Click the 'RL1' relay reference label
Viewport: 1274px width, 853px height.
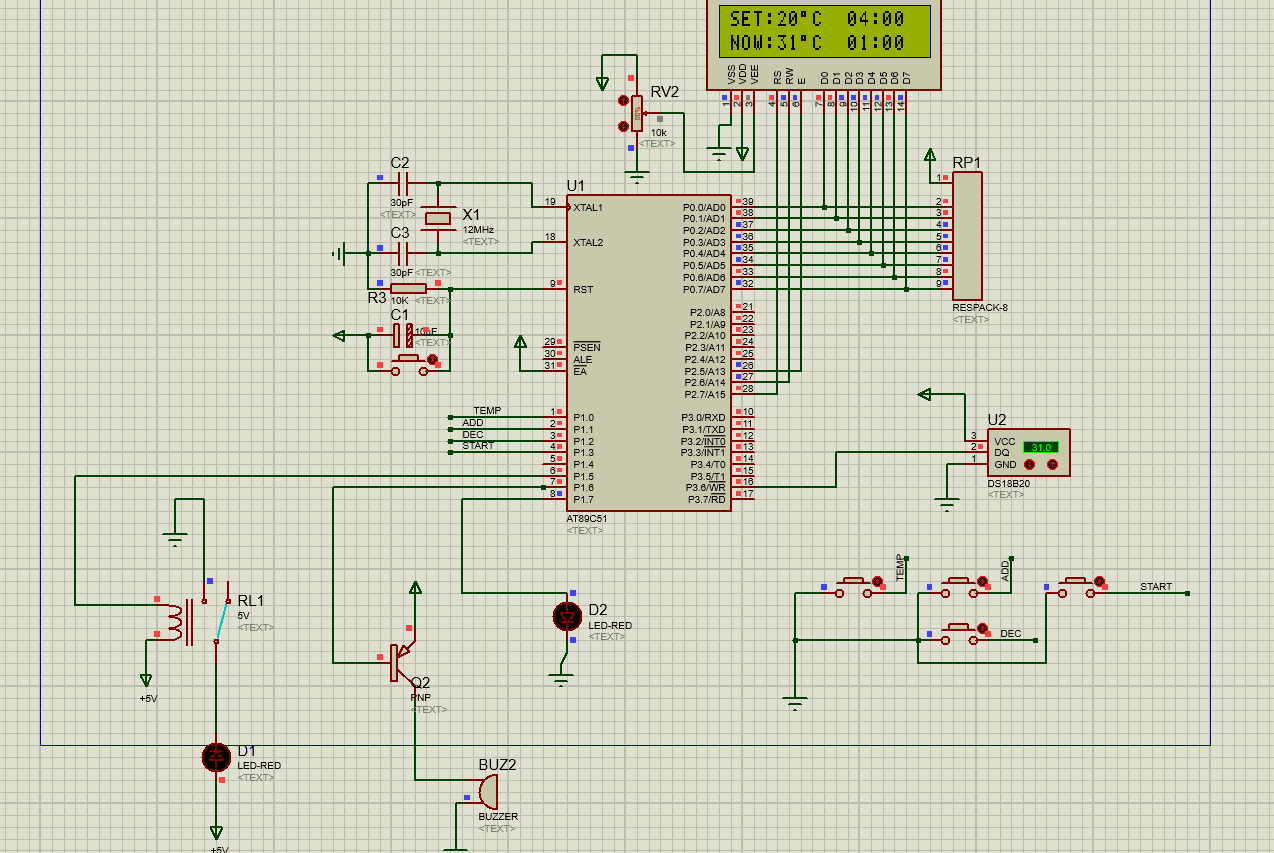point(251,600)
